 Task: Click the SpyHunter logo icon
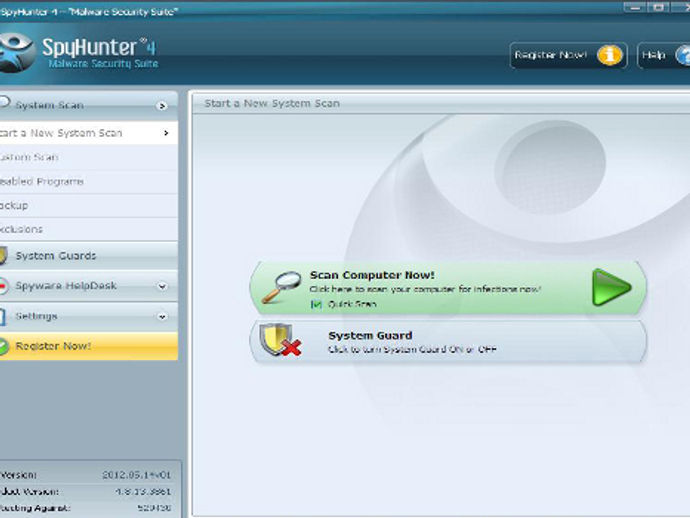pos(16,53)
